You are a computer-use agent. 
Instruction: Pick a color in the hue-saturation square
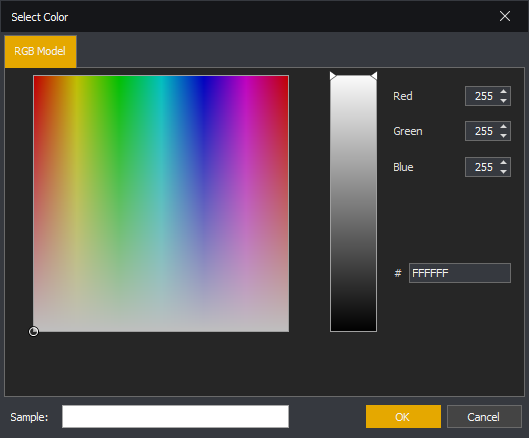(x=161, y=203)
